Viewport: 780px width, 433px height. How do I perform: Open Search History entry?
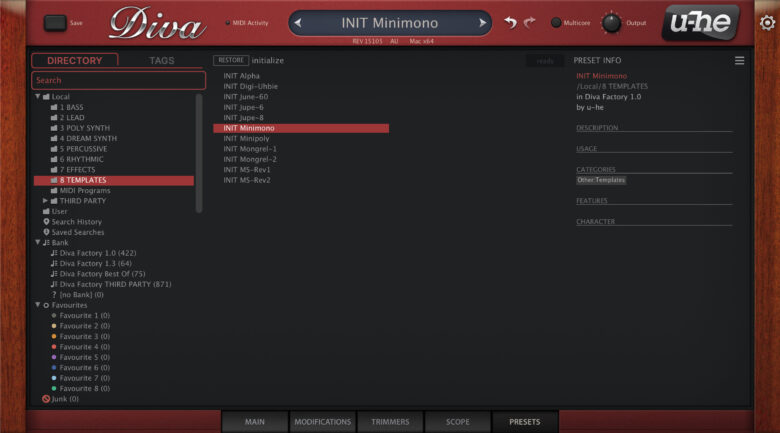(x=73, y=222)
